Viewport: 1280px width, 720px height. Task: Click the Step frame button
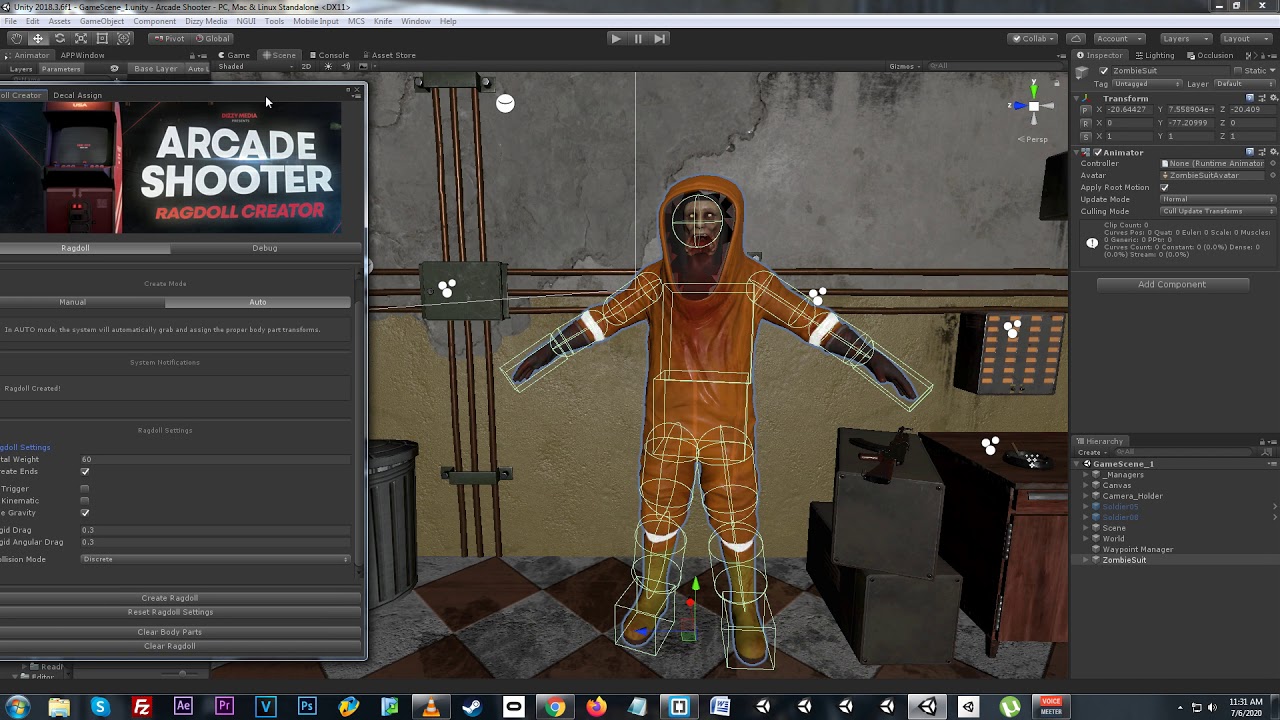pyautogui.click(x=659, y=38)
